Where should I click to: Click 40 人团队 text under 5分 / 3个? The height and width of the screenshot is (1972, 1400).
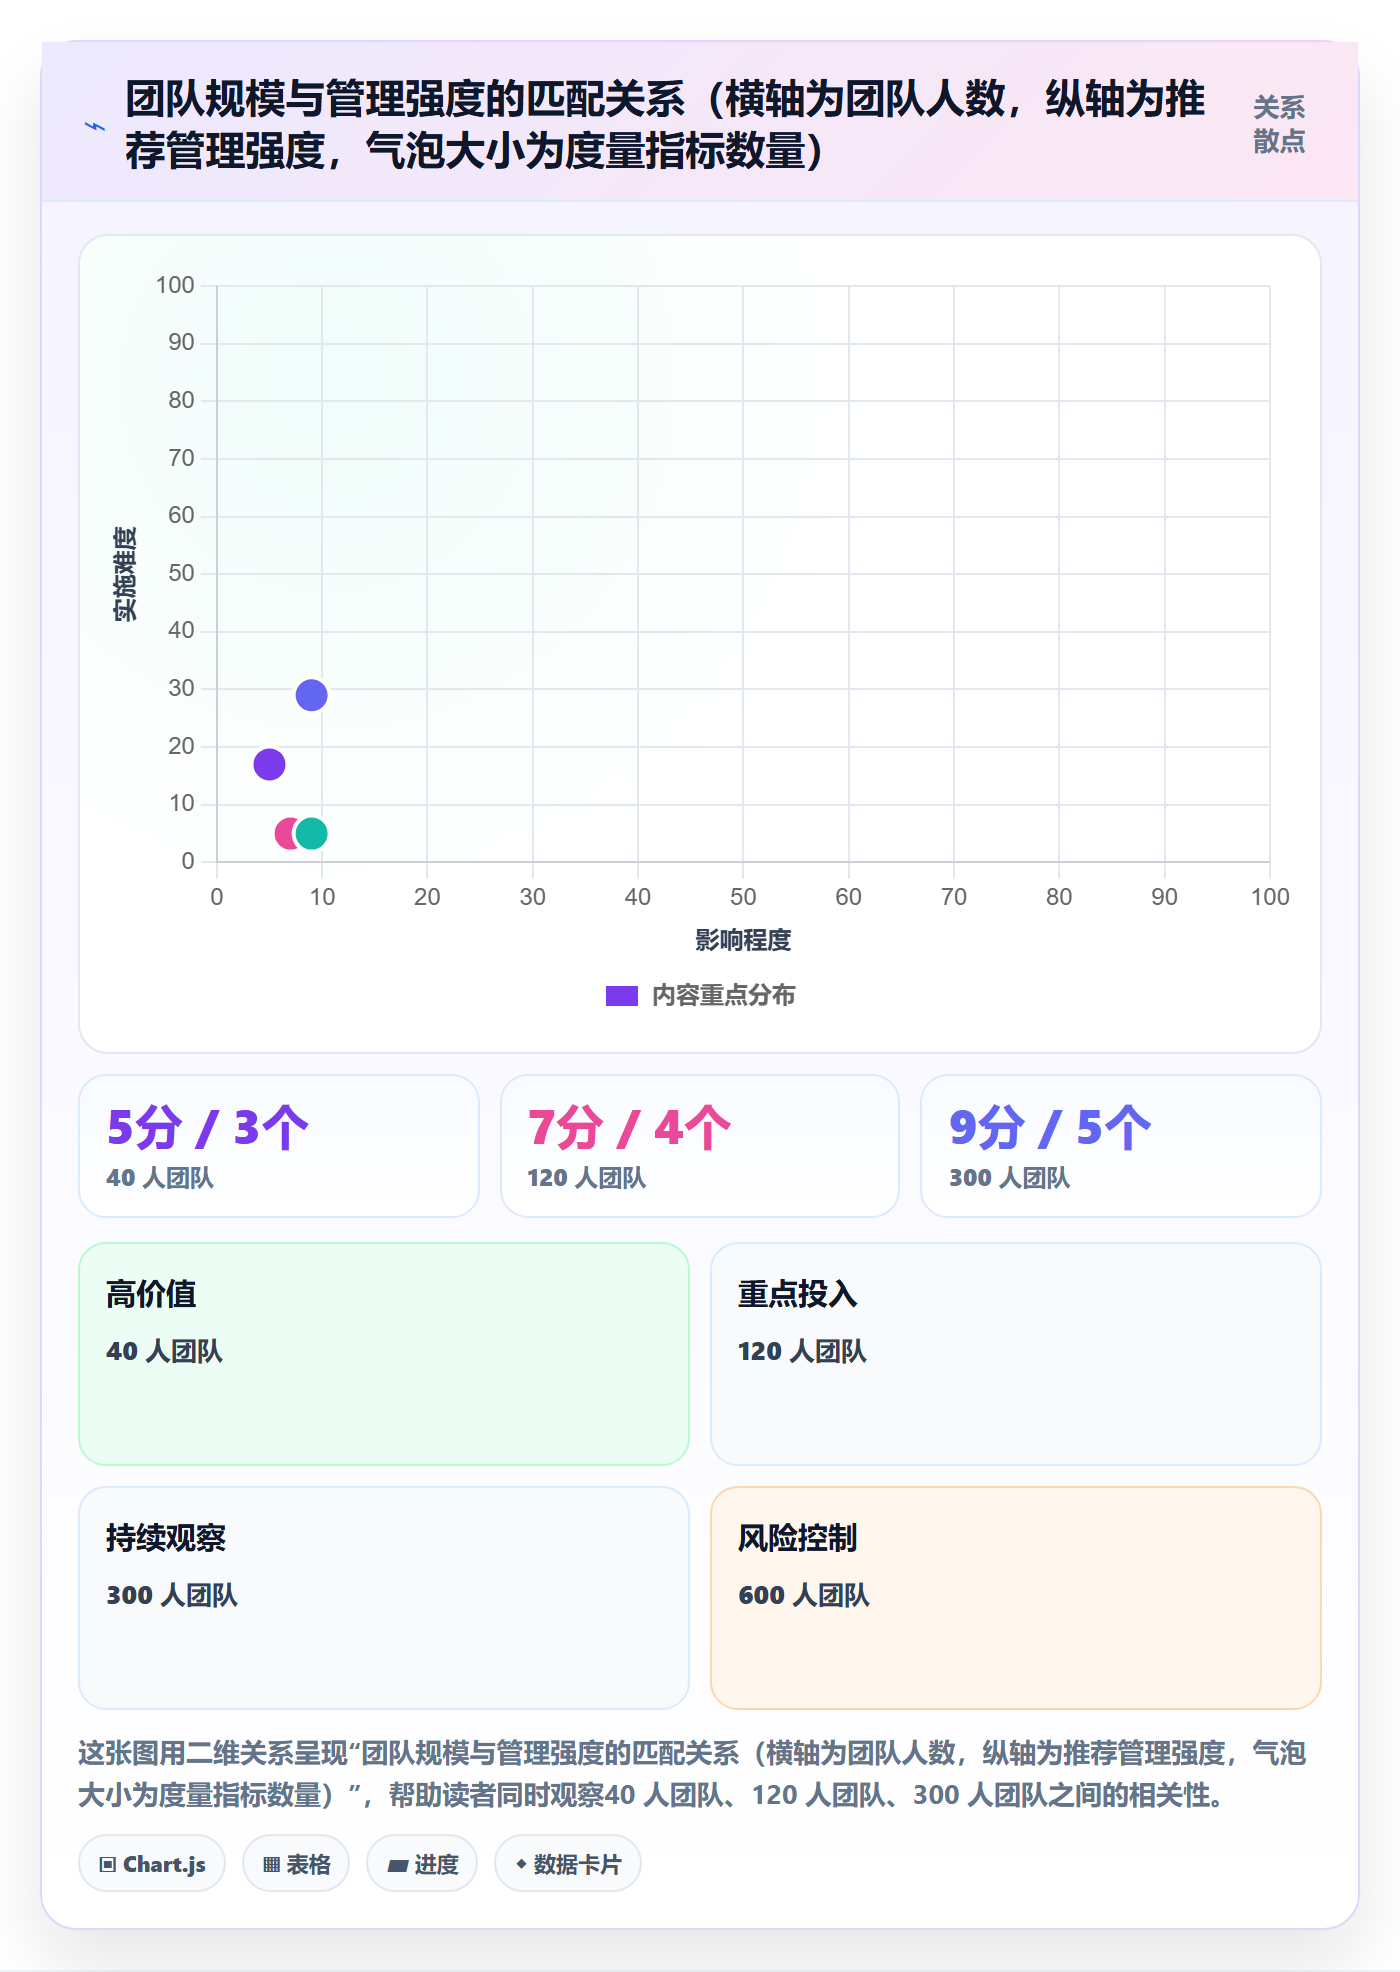pyautogui.click(x=160, y=1178)
